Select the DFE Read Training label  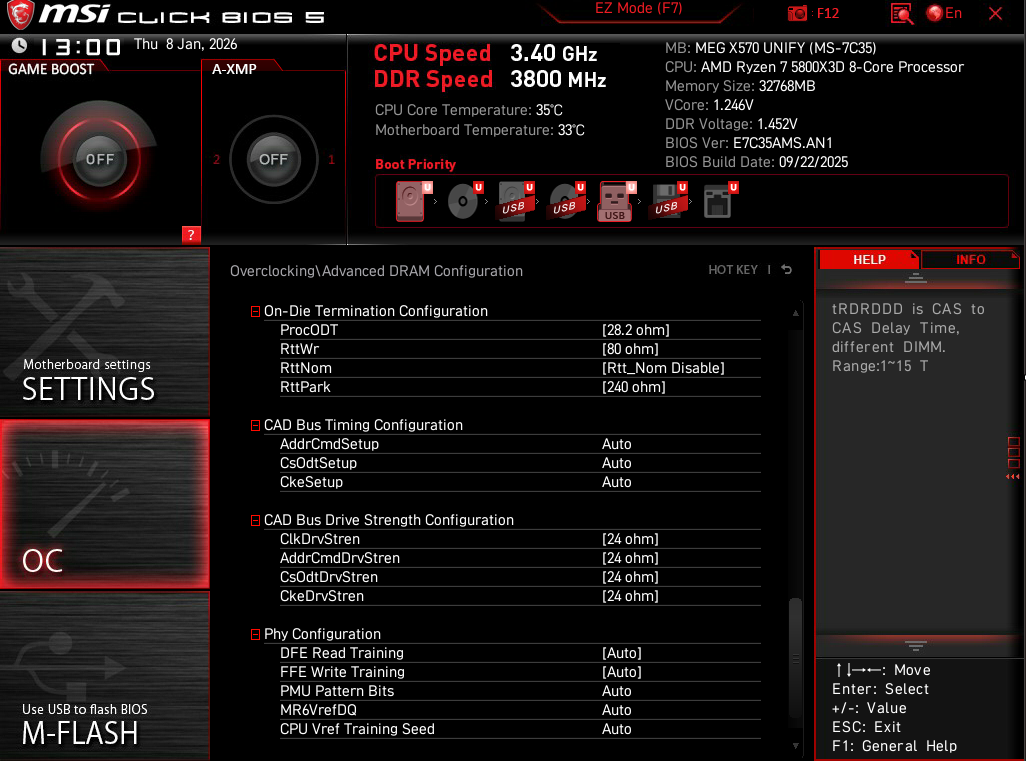pyautogui.click(x=342, y=652)
